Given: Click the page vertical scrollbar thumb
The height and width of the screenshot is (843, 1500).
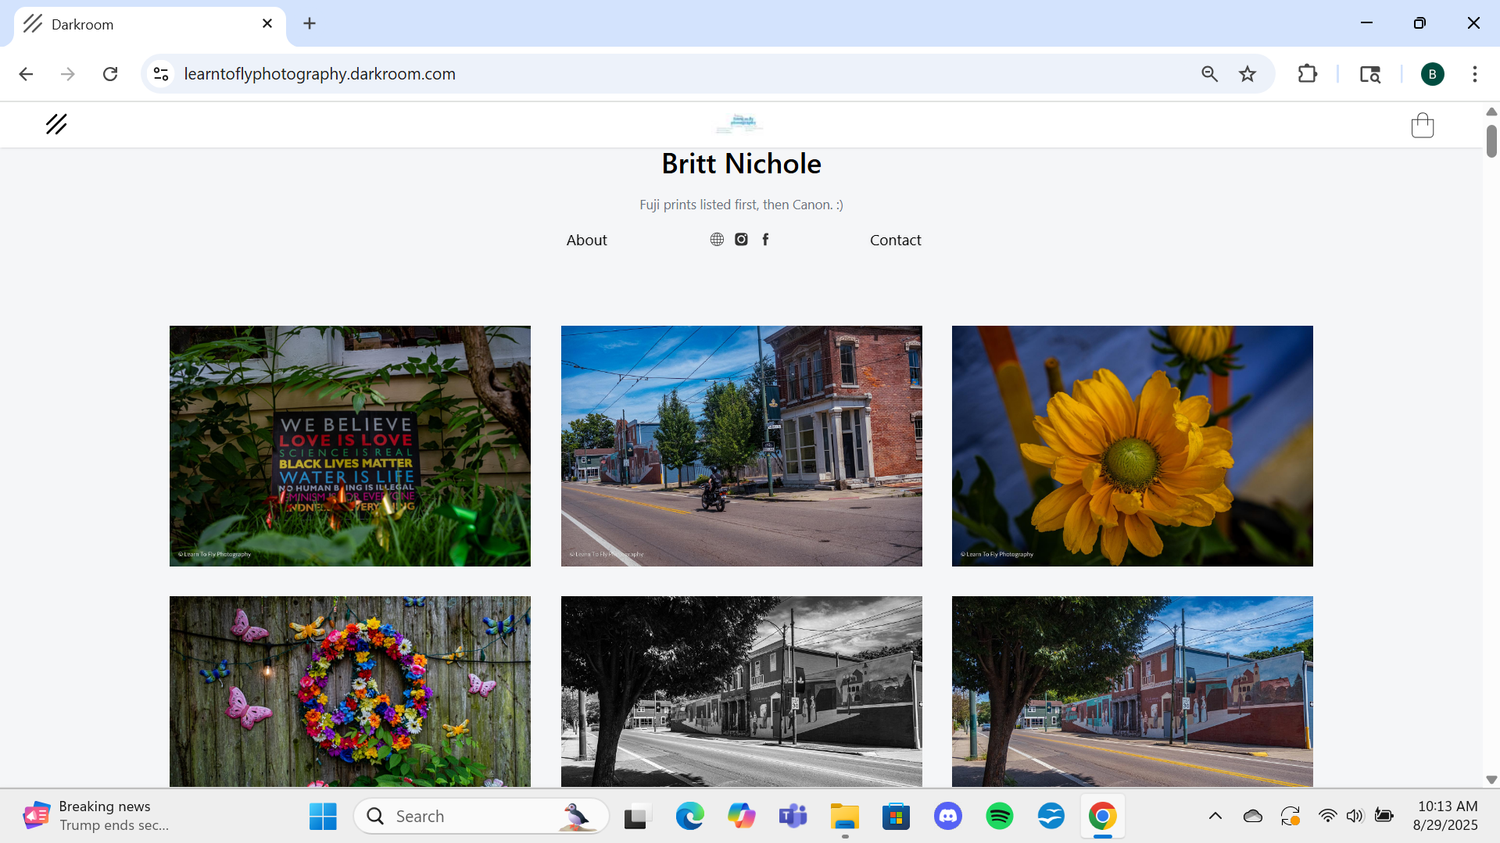Looking at the screenshot, I should (1491, 141).
